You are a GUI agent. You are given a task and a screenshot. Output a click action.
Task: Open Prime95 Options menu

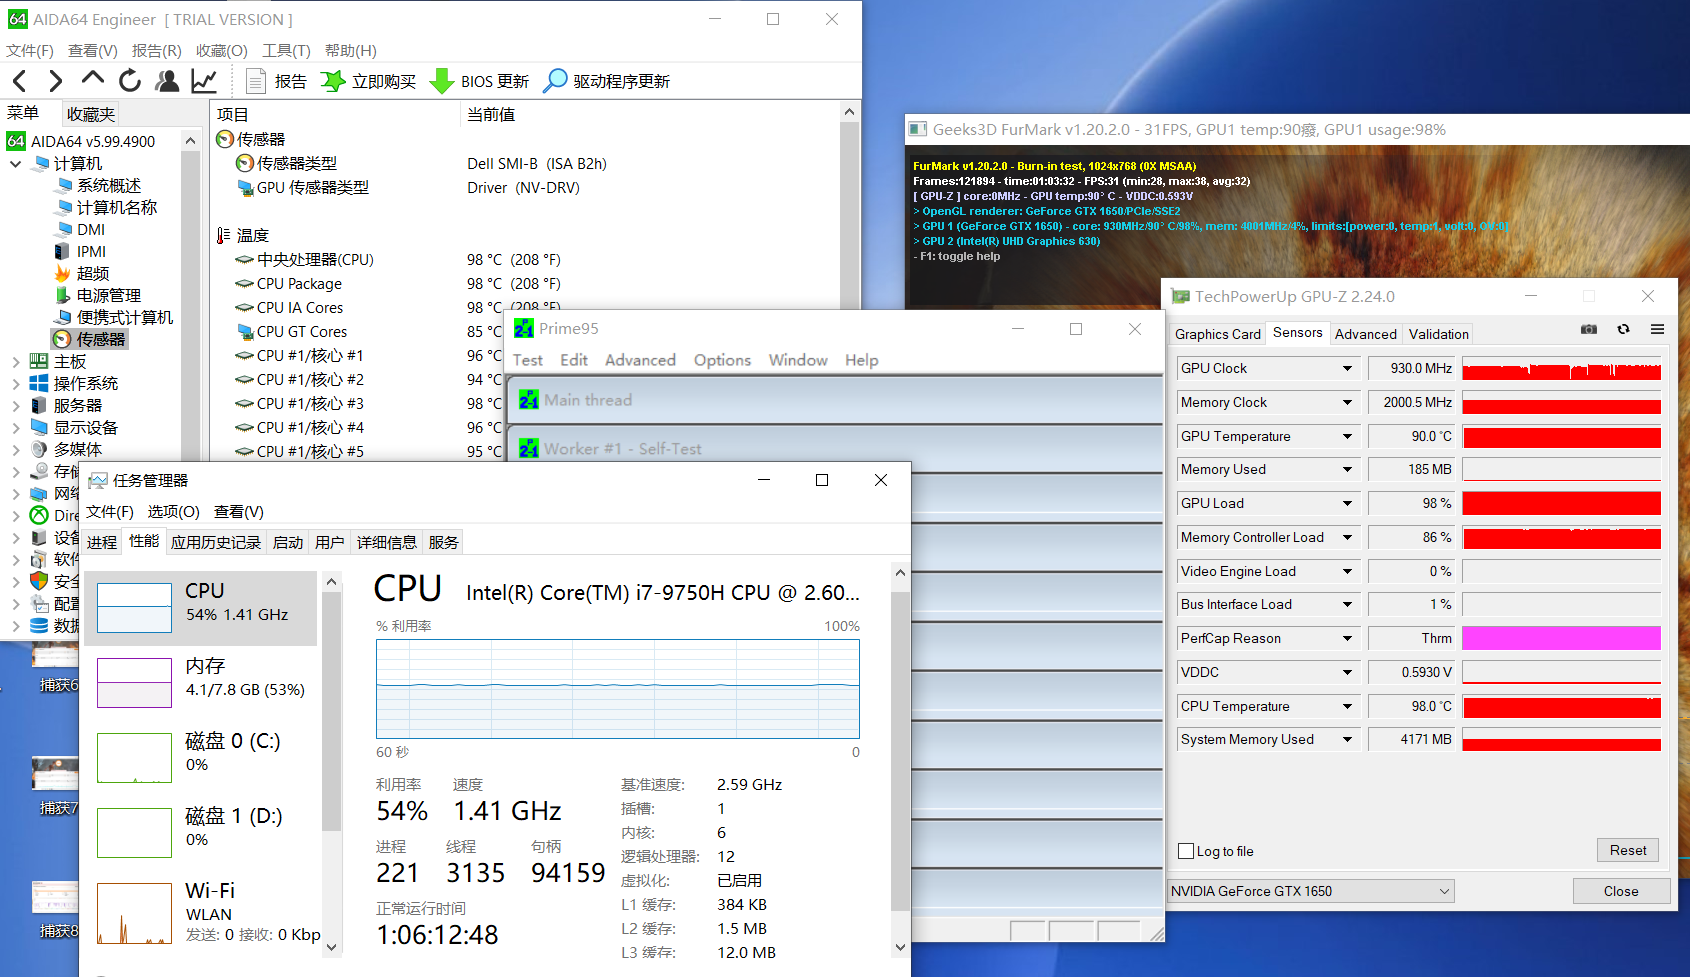click(x=722, y=360)
